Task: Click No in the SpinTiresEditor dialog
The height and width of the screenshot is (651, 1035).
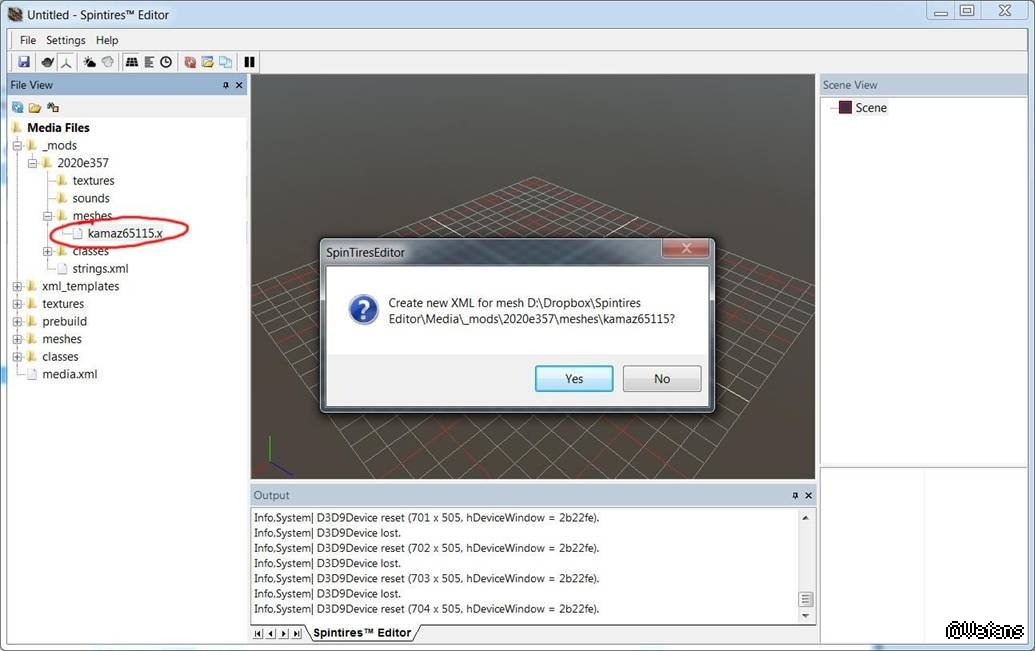Action: pyautogui.click(x=662, y=379)
